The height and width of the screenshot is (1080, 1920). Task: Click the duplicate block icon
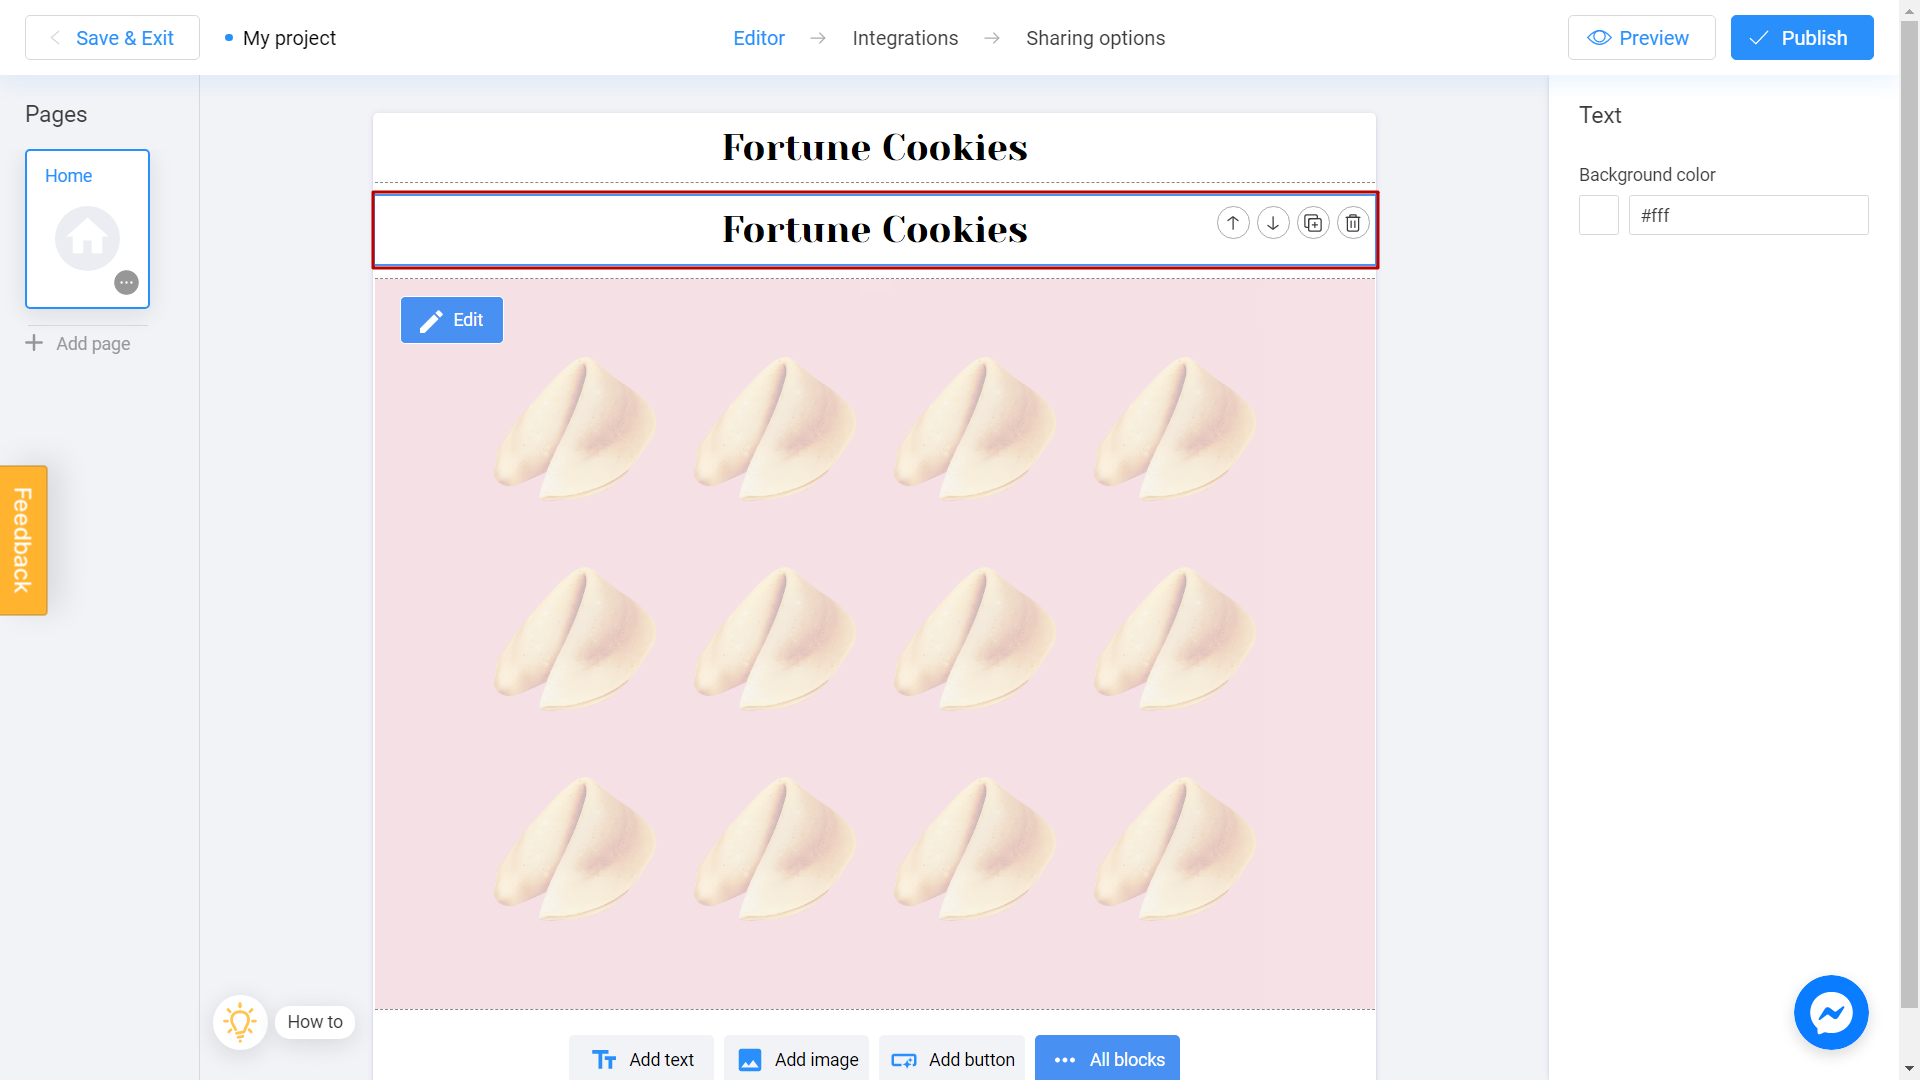point(1312,223)
